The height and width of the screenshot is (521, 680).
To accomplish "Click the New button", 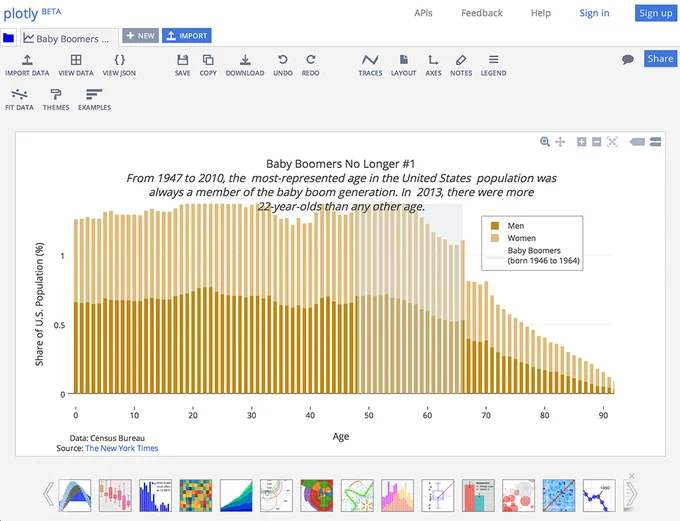I will tap(141, 36).
